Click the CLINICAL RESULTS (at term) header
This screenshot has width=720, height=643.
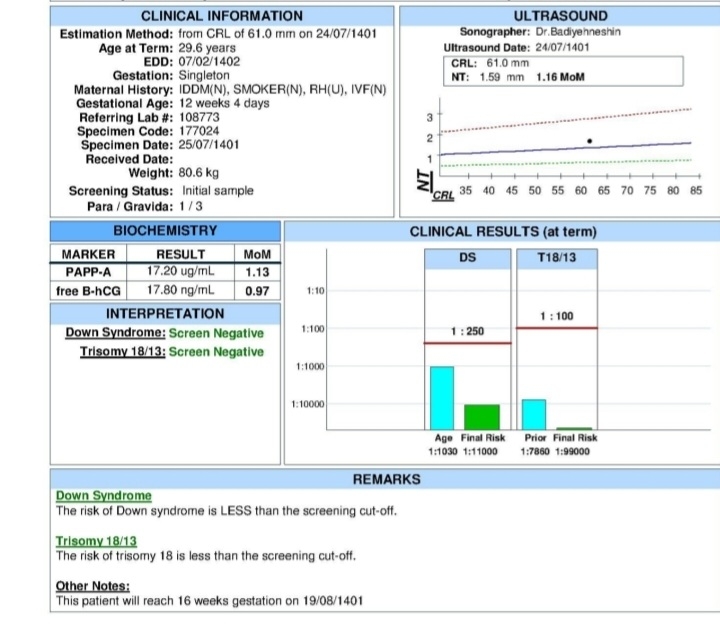point(503,231)
